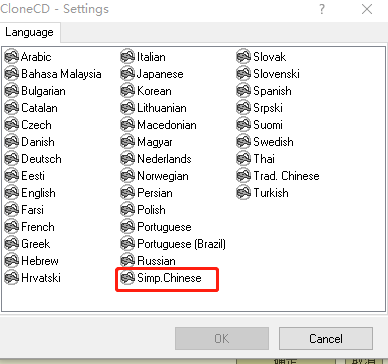Image resolution: width=388 pixels, height=364 pixels.
Task: Open help via the question mark
Action: tap(322, 9)
